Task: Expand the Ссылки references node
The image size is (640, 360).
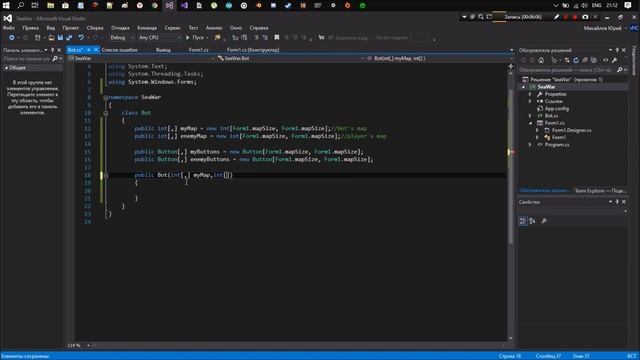Action: (x=531, y=101)
